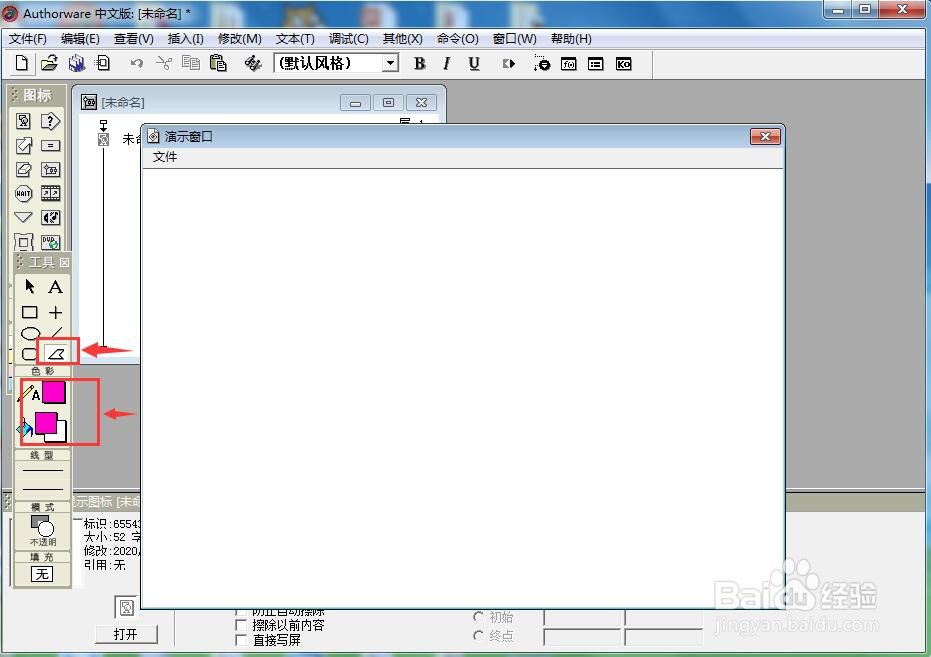The image size is (931, 657).
Task: Open the Functions window icon
Action: click(569, 64)
